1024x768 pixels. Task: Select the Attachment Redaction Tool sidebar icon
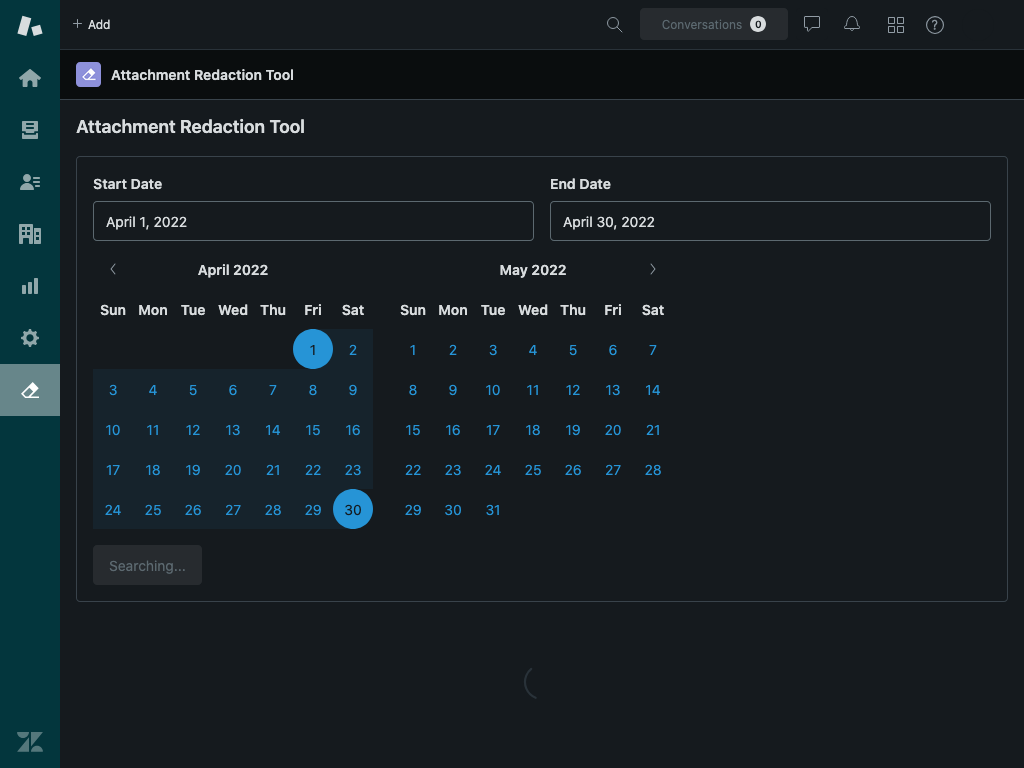29,390
